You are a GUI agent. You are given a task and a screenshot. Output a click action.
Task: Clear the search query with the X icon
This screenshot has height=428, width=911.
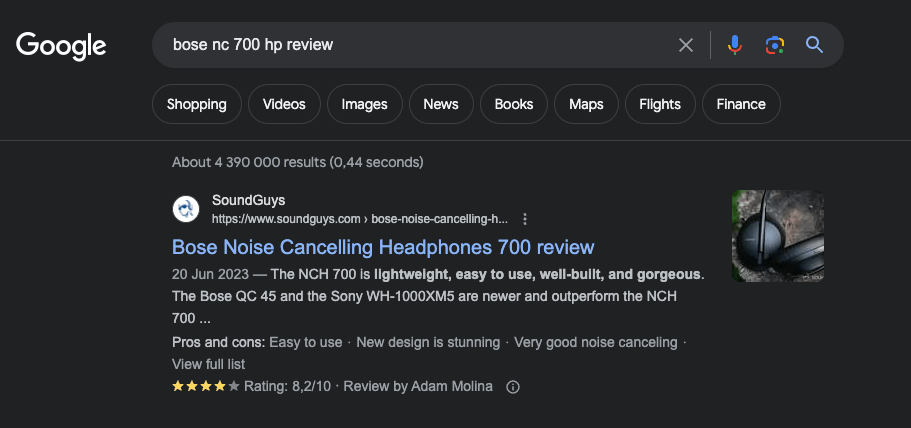click(686, 45)
